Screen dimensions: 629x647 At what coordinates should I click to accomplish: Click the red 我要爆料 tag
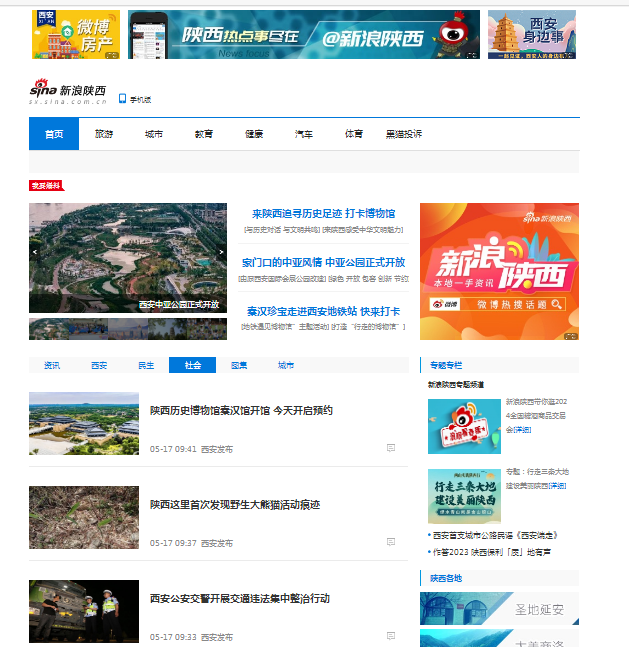(46, 186)
